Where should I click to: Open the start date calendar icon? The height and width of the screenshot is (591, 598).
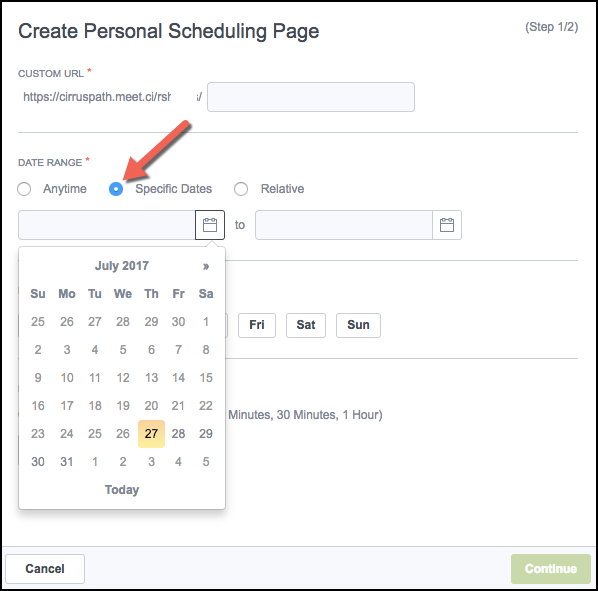[x=210, y=225]
